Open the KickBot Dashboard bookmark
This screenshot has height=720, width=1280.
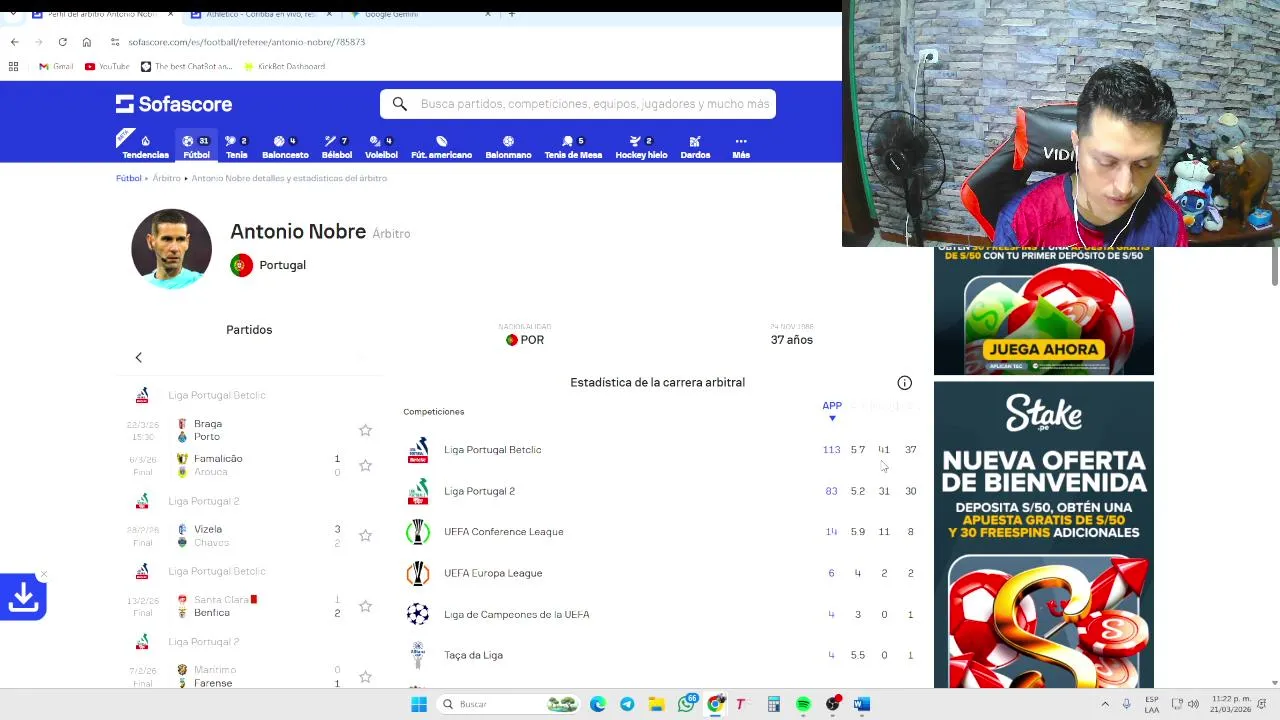click(284, 66)
